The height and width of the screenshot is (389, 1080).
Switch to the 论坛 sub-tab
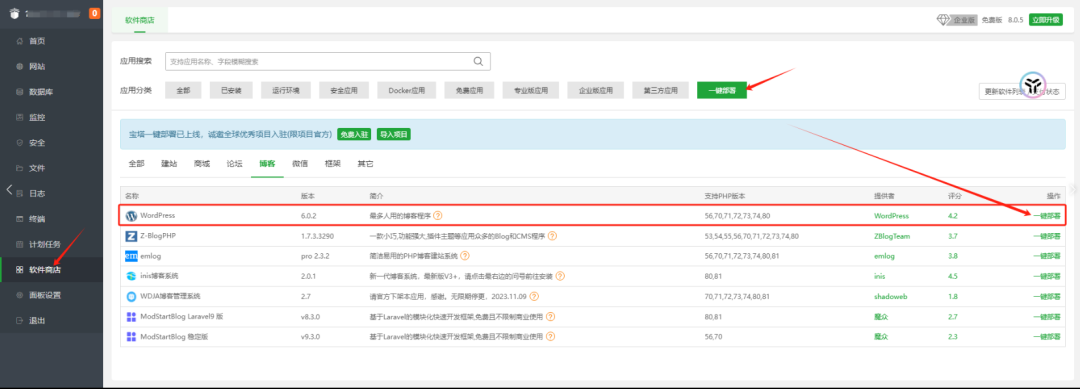coord(234,164)
